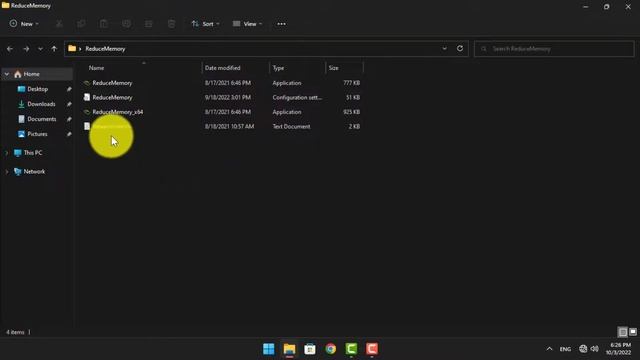Open the See more ellipsis menu
The height and width of the screenshot is (360, 640).
click(x=281, y=24)
